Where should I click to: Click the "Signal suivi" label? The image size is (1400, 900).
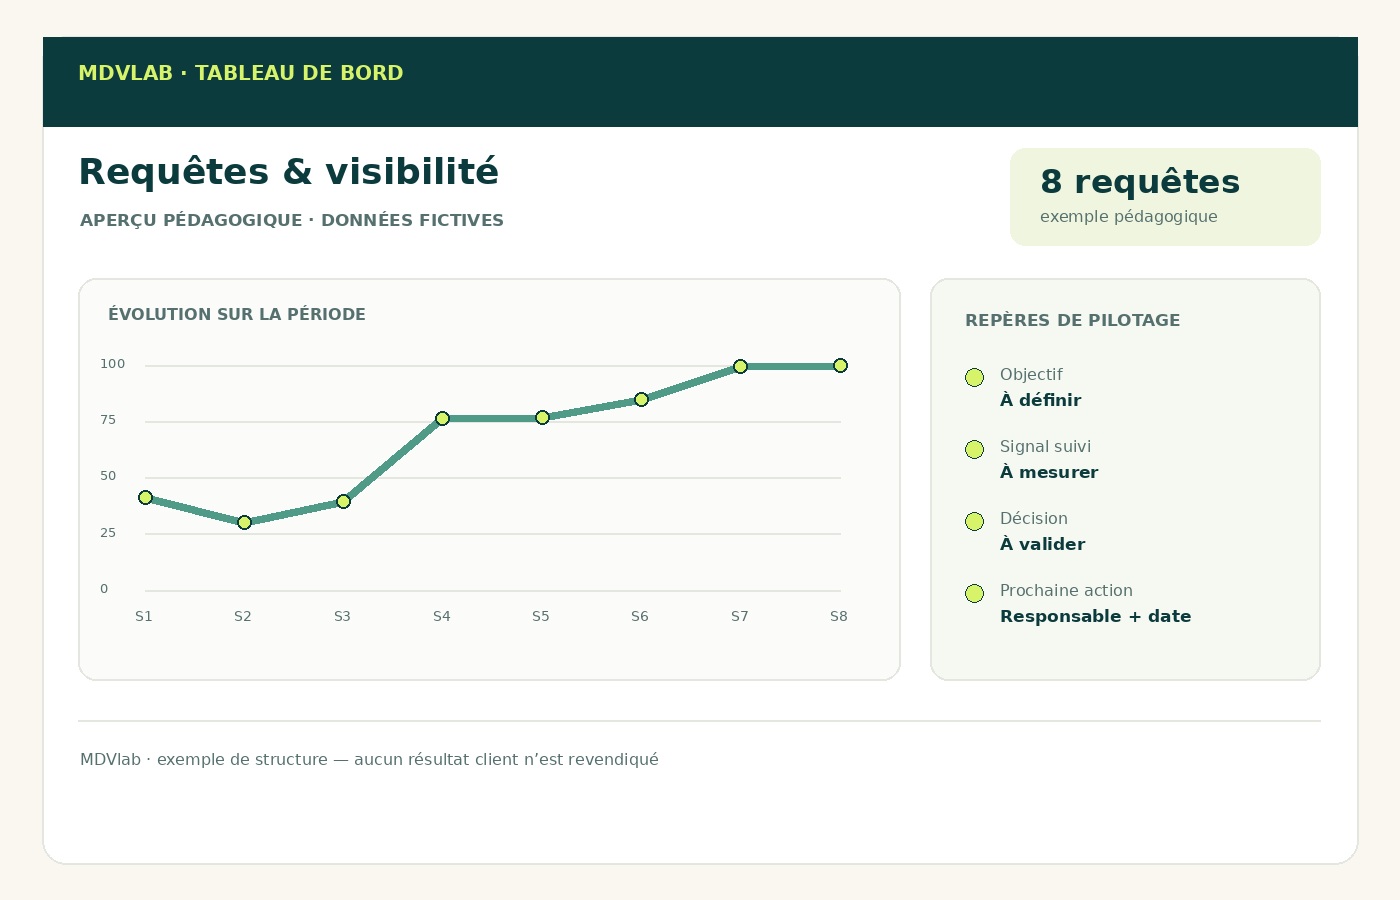[1045, 446]
